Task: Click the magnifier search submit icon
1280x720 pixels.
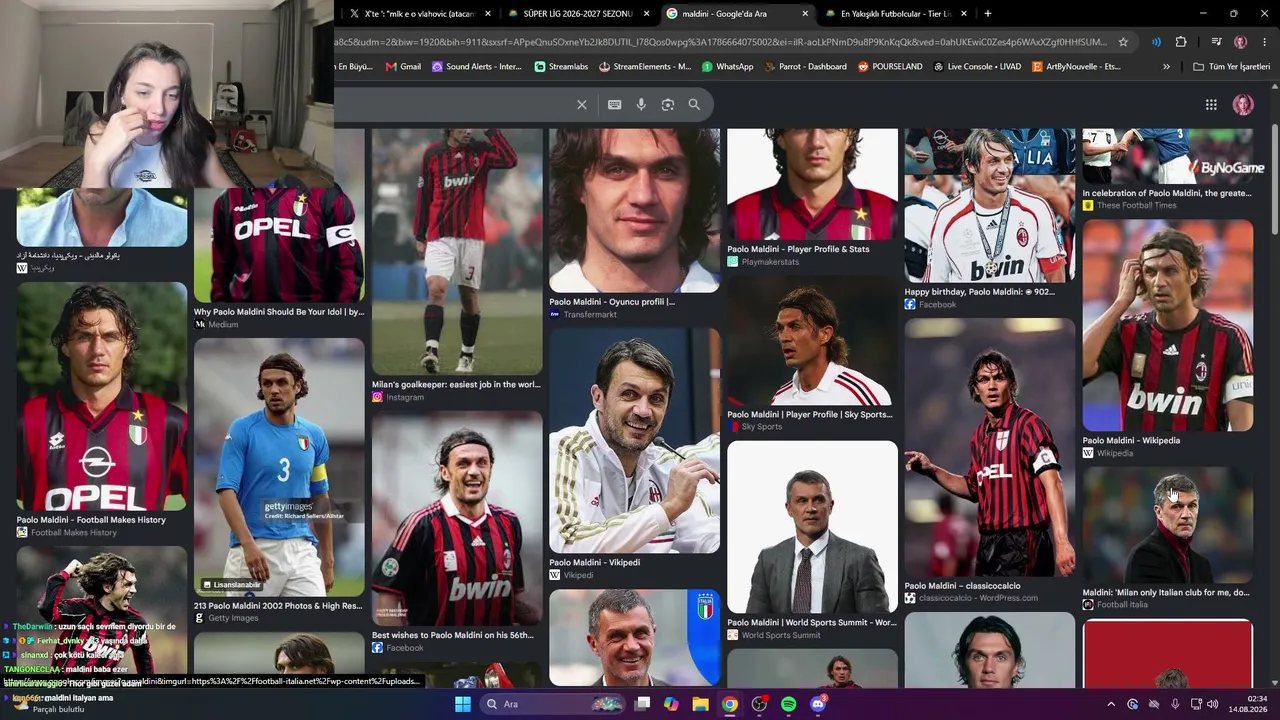Action: (x=694, y=104)
